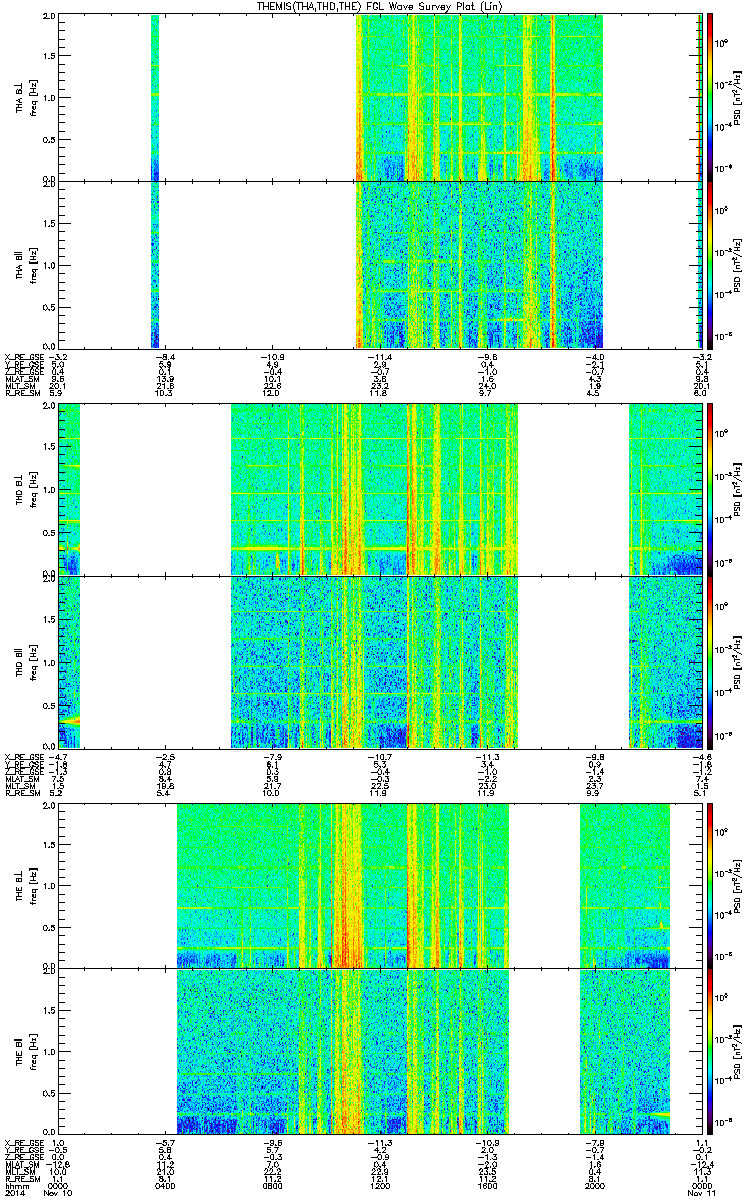Click the PSD [nT²/Hz] label of THD B∥
Screen dimensions: 750x1200
pos(738,661)
